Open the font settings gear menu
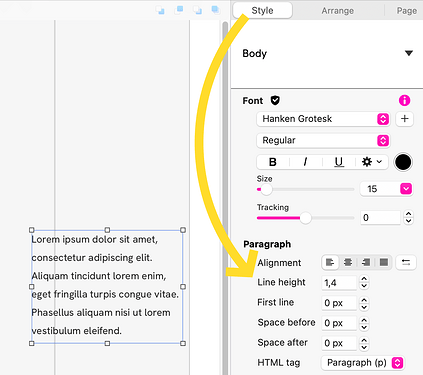 point(371,162)
